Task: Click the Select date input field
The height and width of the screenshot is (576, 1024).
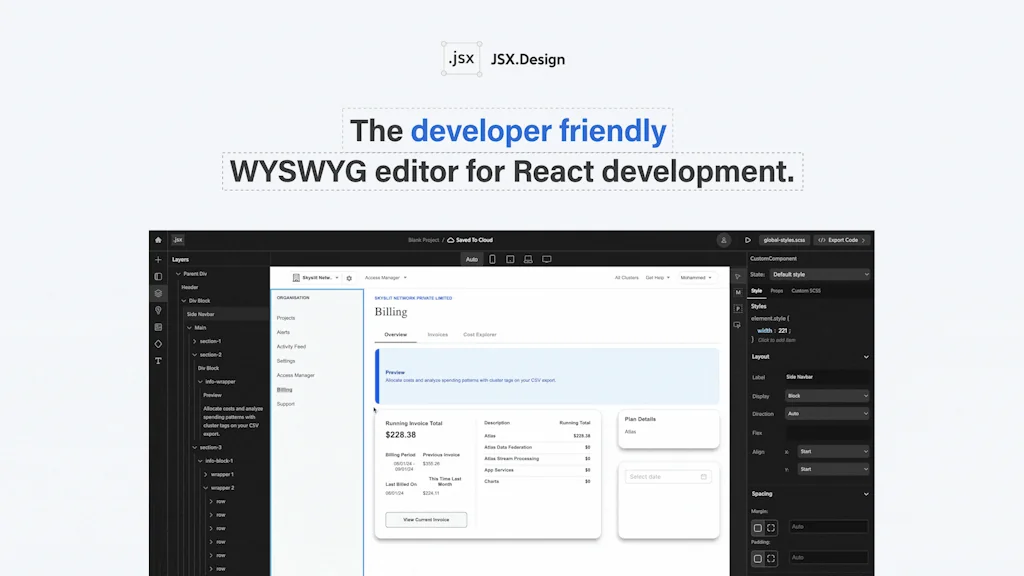Action: pyautogui.click(x=666, y=477)
